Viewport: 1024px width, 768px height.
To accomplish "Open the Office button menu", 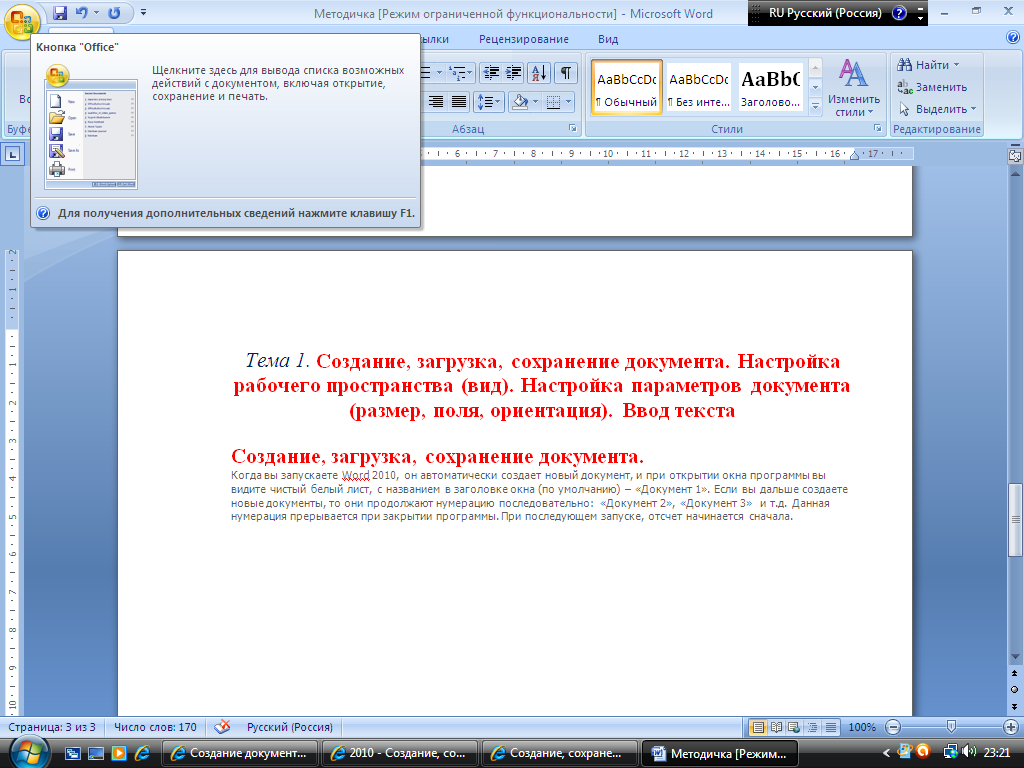I will pos(21,21).
